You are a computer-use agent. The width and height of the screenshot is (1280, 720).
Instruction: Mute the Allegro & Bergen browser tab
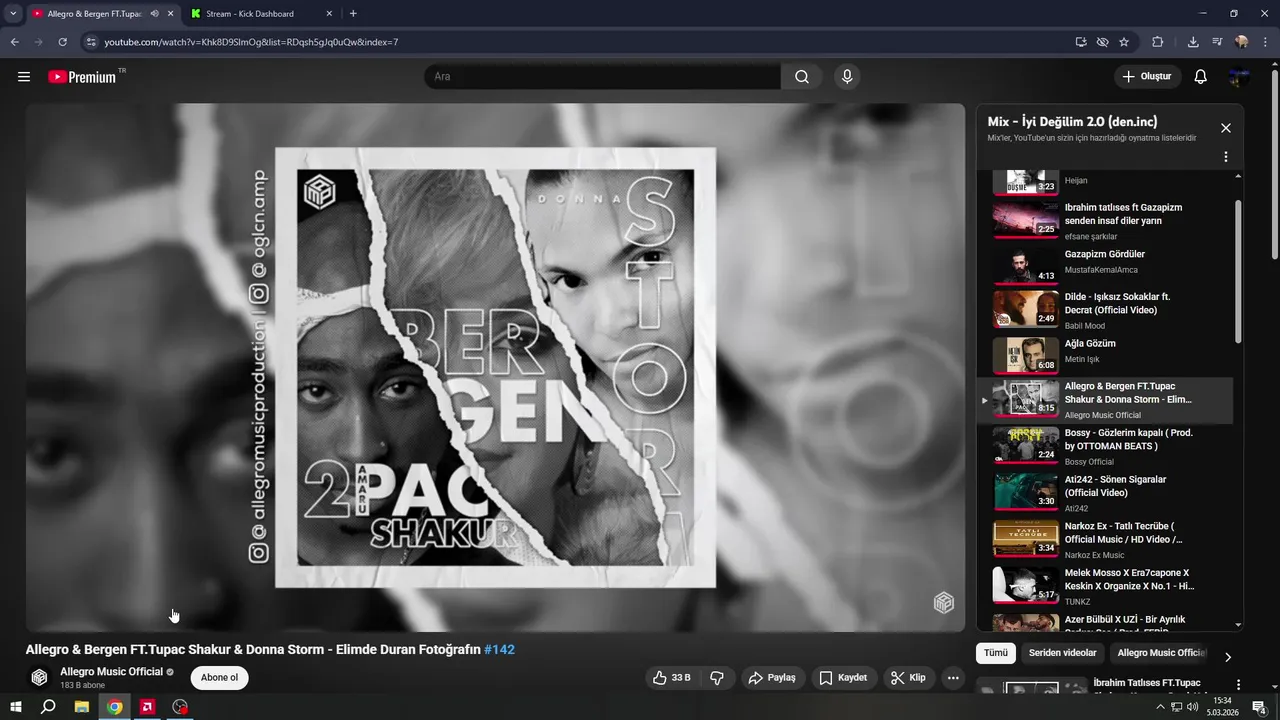point(154,14)
